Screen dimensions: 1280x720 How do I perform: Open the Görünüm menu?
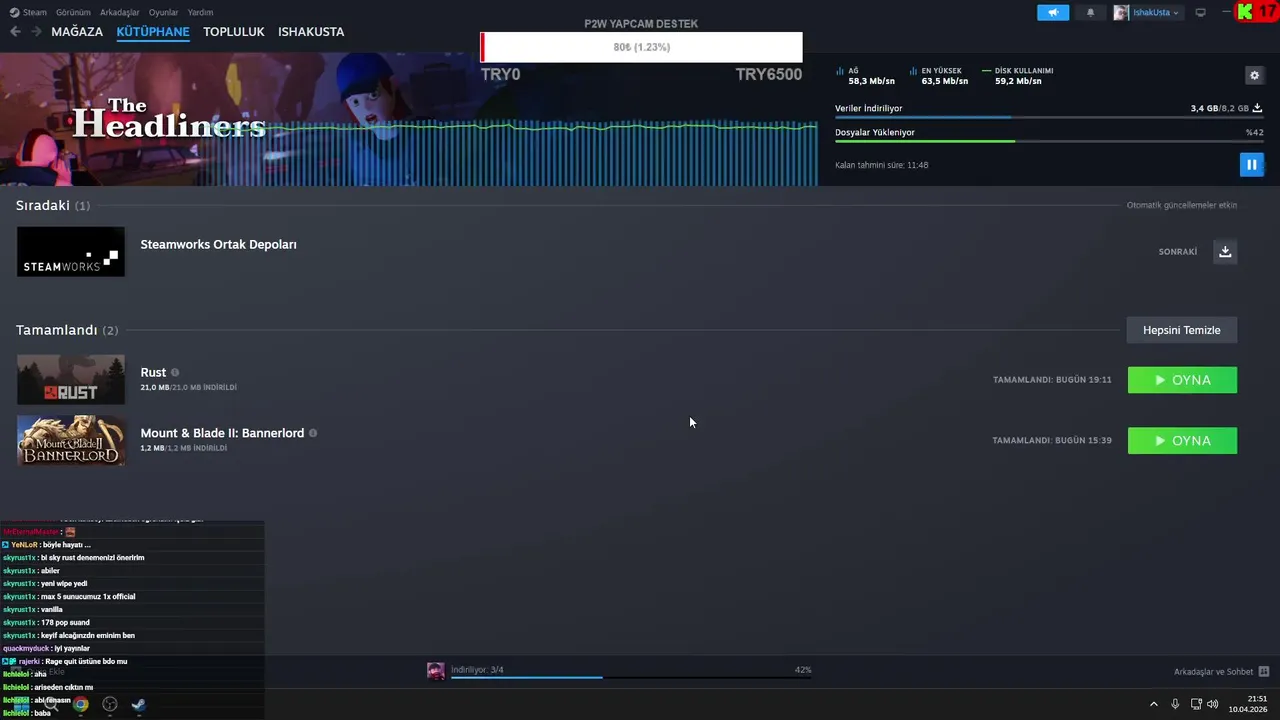point(73,12)
